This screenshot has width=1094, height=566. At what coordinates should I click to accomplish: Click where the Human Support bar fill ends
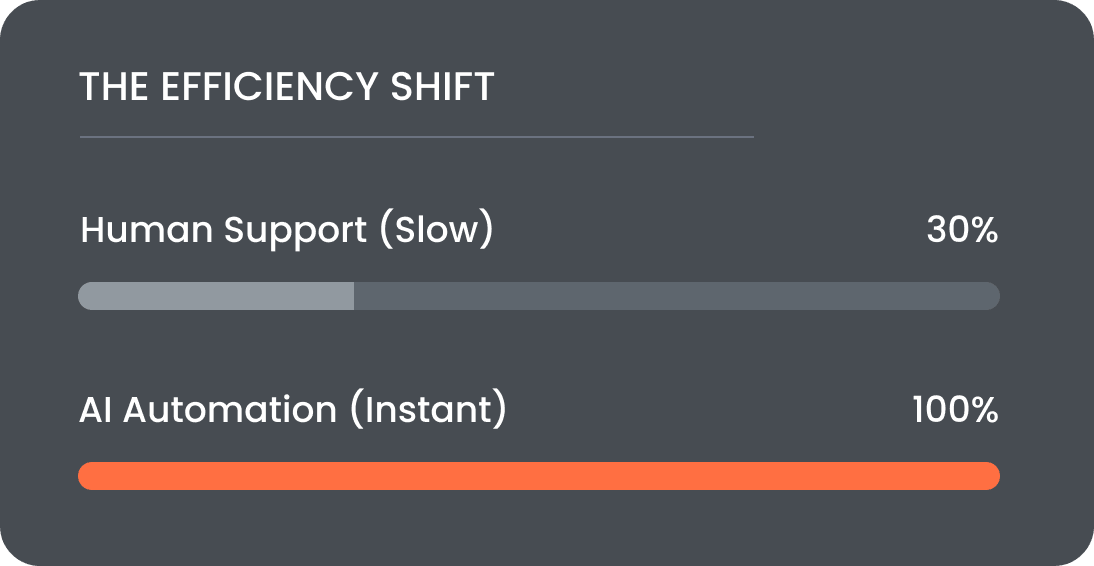(353, 296)
